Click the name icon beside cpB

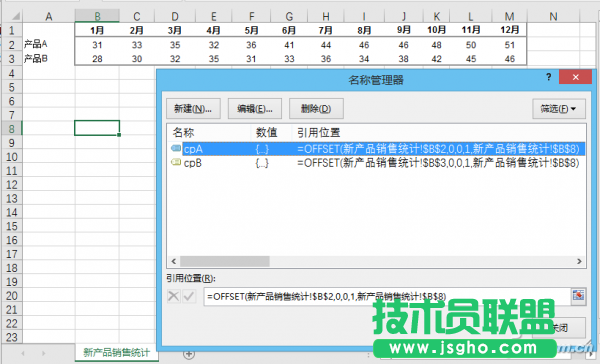(x=176, y=162)
